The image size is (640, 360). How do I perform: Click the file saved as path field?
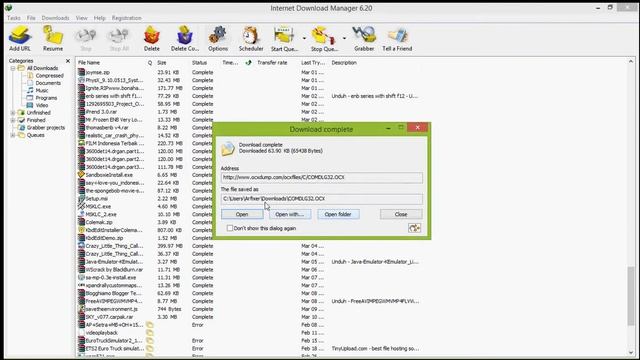pos(322,199)
